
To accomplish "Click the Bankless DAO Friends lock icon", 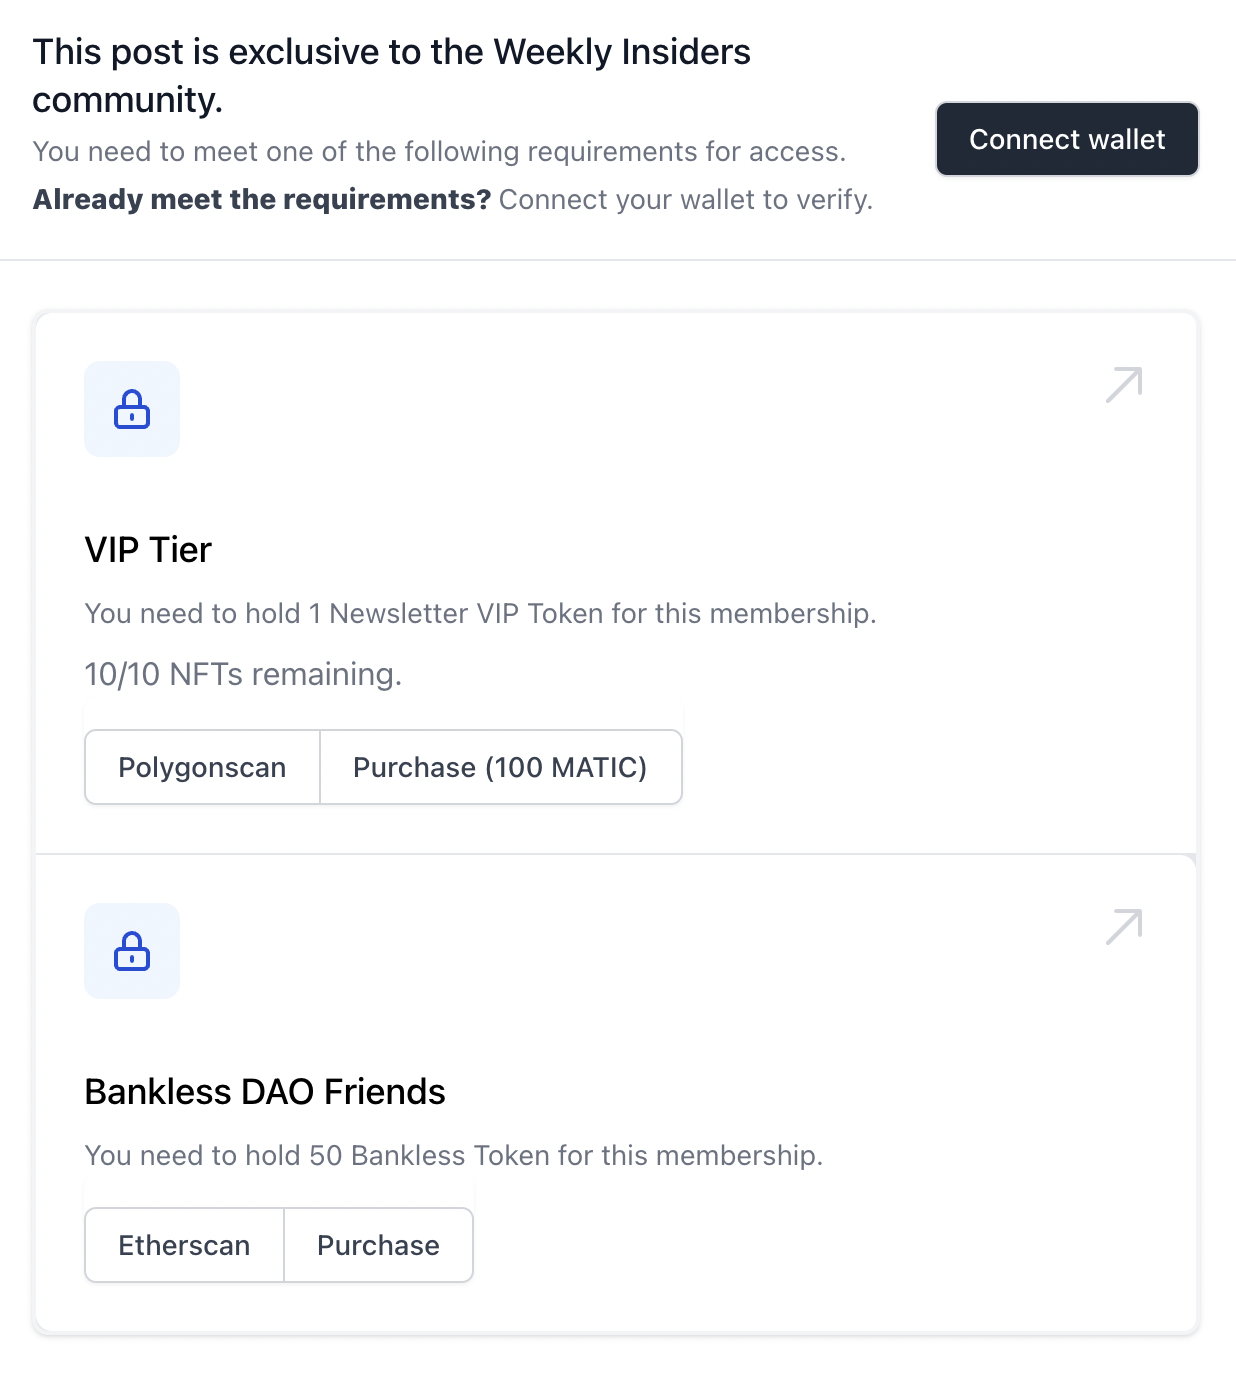I will [132, 951].
